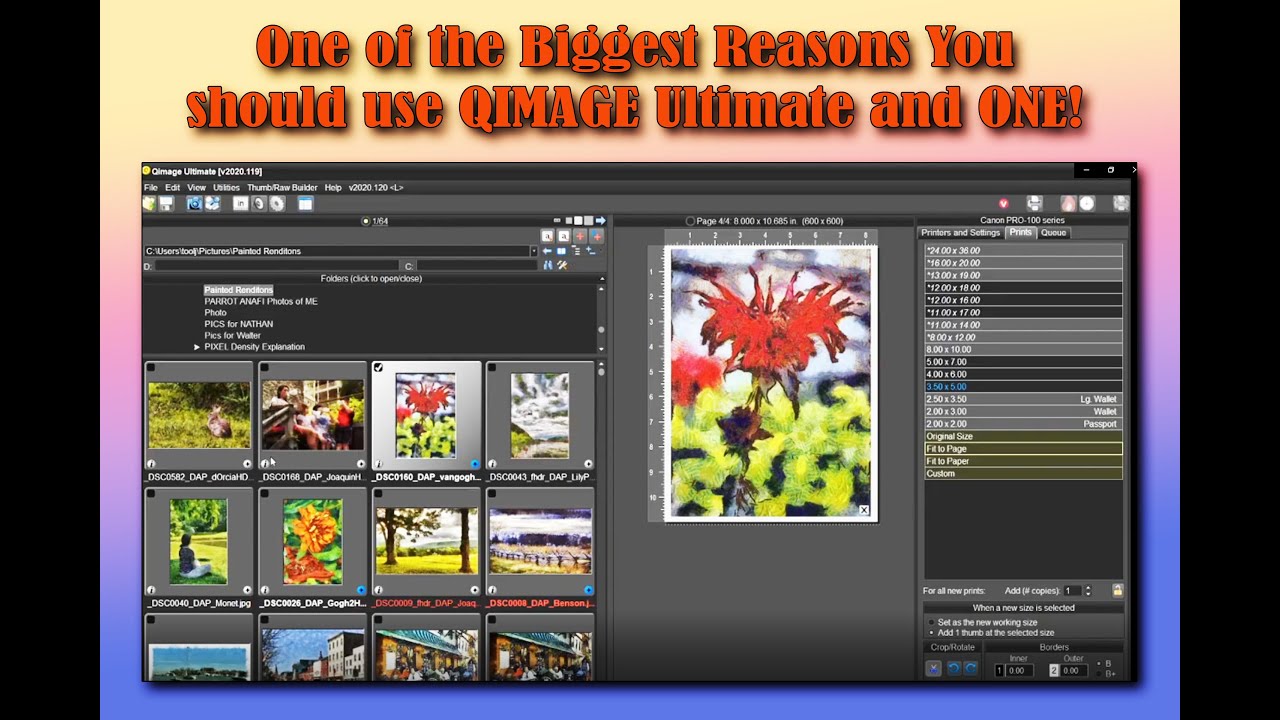This screenshot has height=720, width=1280.
Task: Select the B+ border radio option
Action: point(1106,674)
